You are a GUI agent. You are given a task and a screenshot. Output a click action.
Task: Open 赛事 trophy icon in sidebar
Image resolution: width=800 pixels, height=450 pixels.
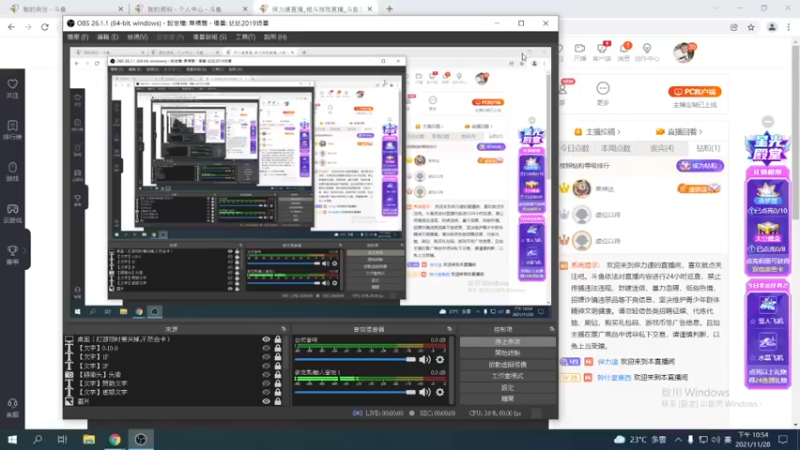pyautogui.click(x=12, y=251)
